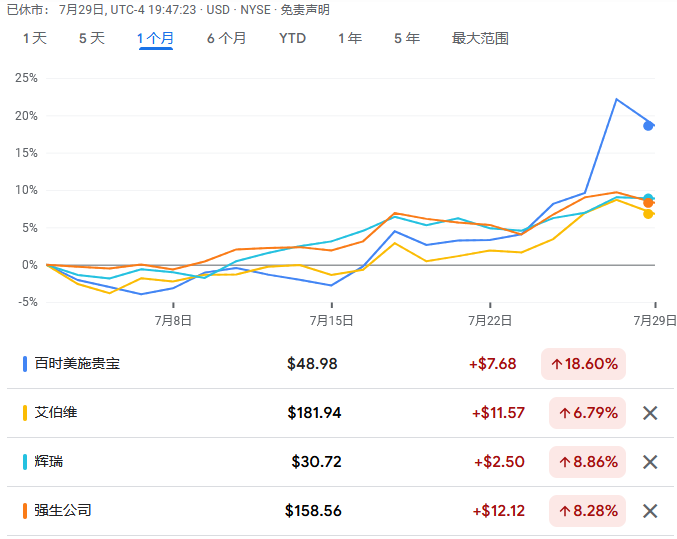Screen dimensions: 677x539
Task: Show the 最大范围 chart range
Action: point(480,38)
